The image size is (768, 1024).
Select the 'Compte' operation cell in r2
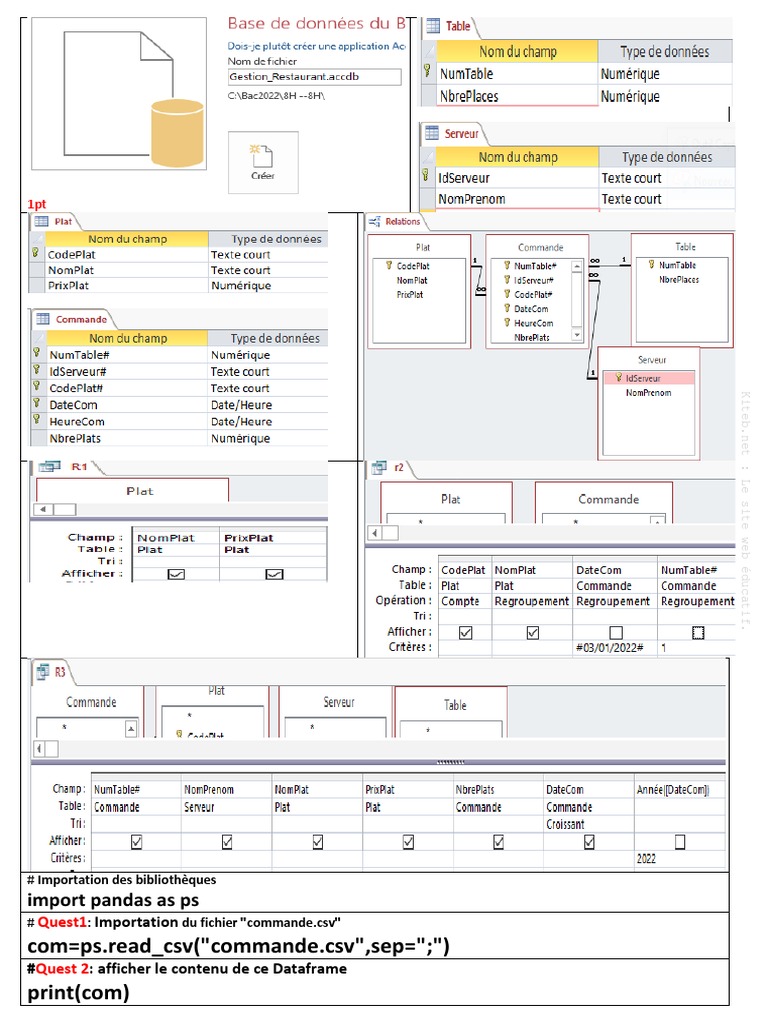tap(465, 601)
